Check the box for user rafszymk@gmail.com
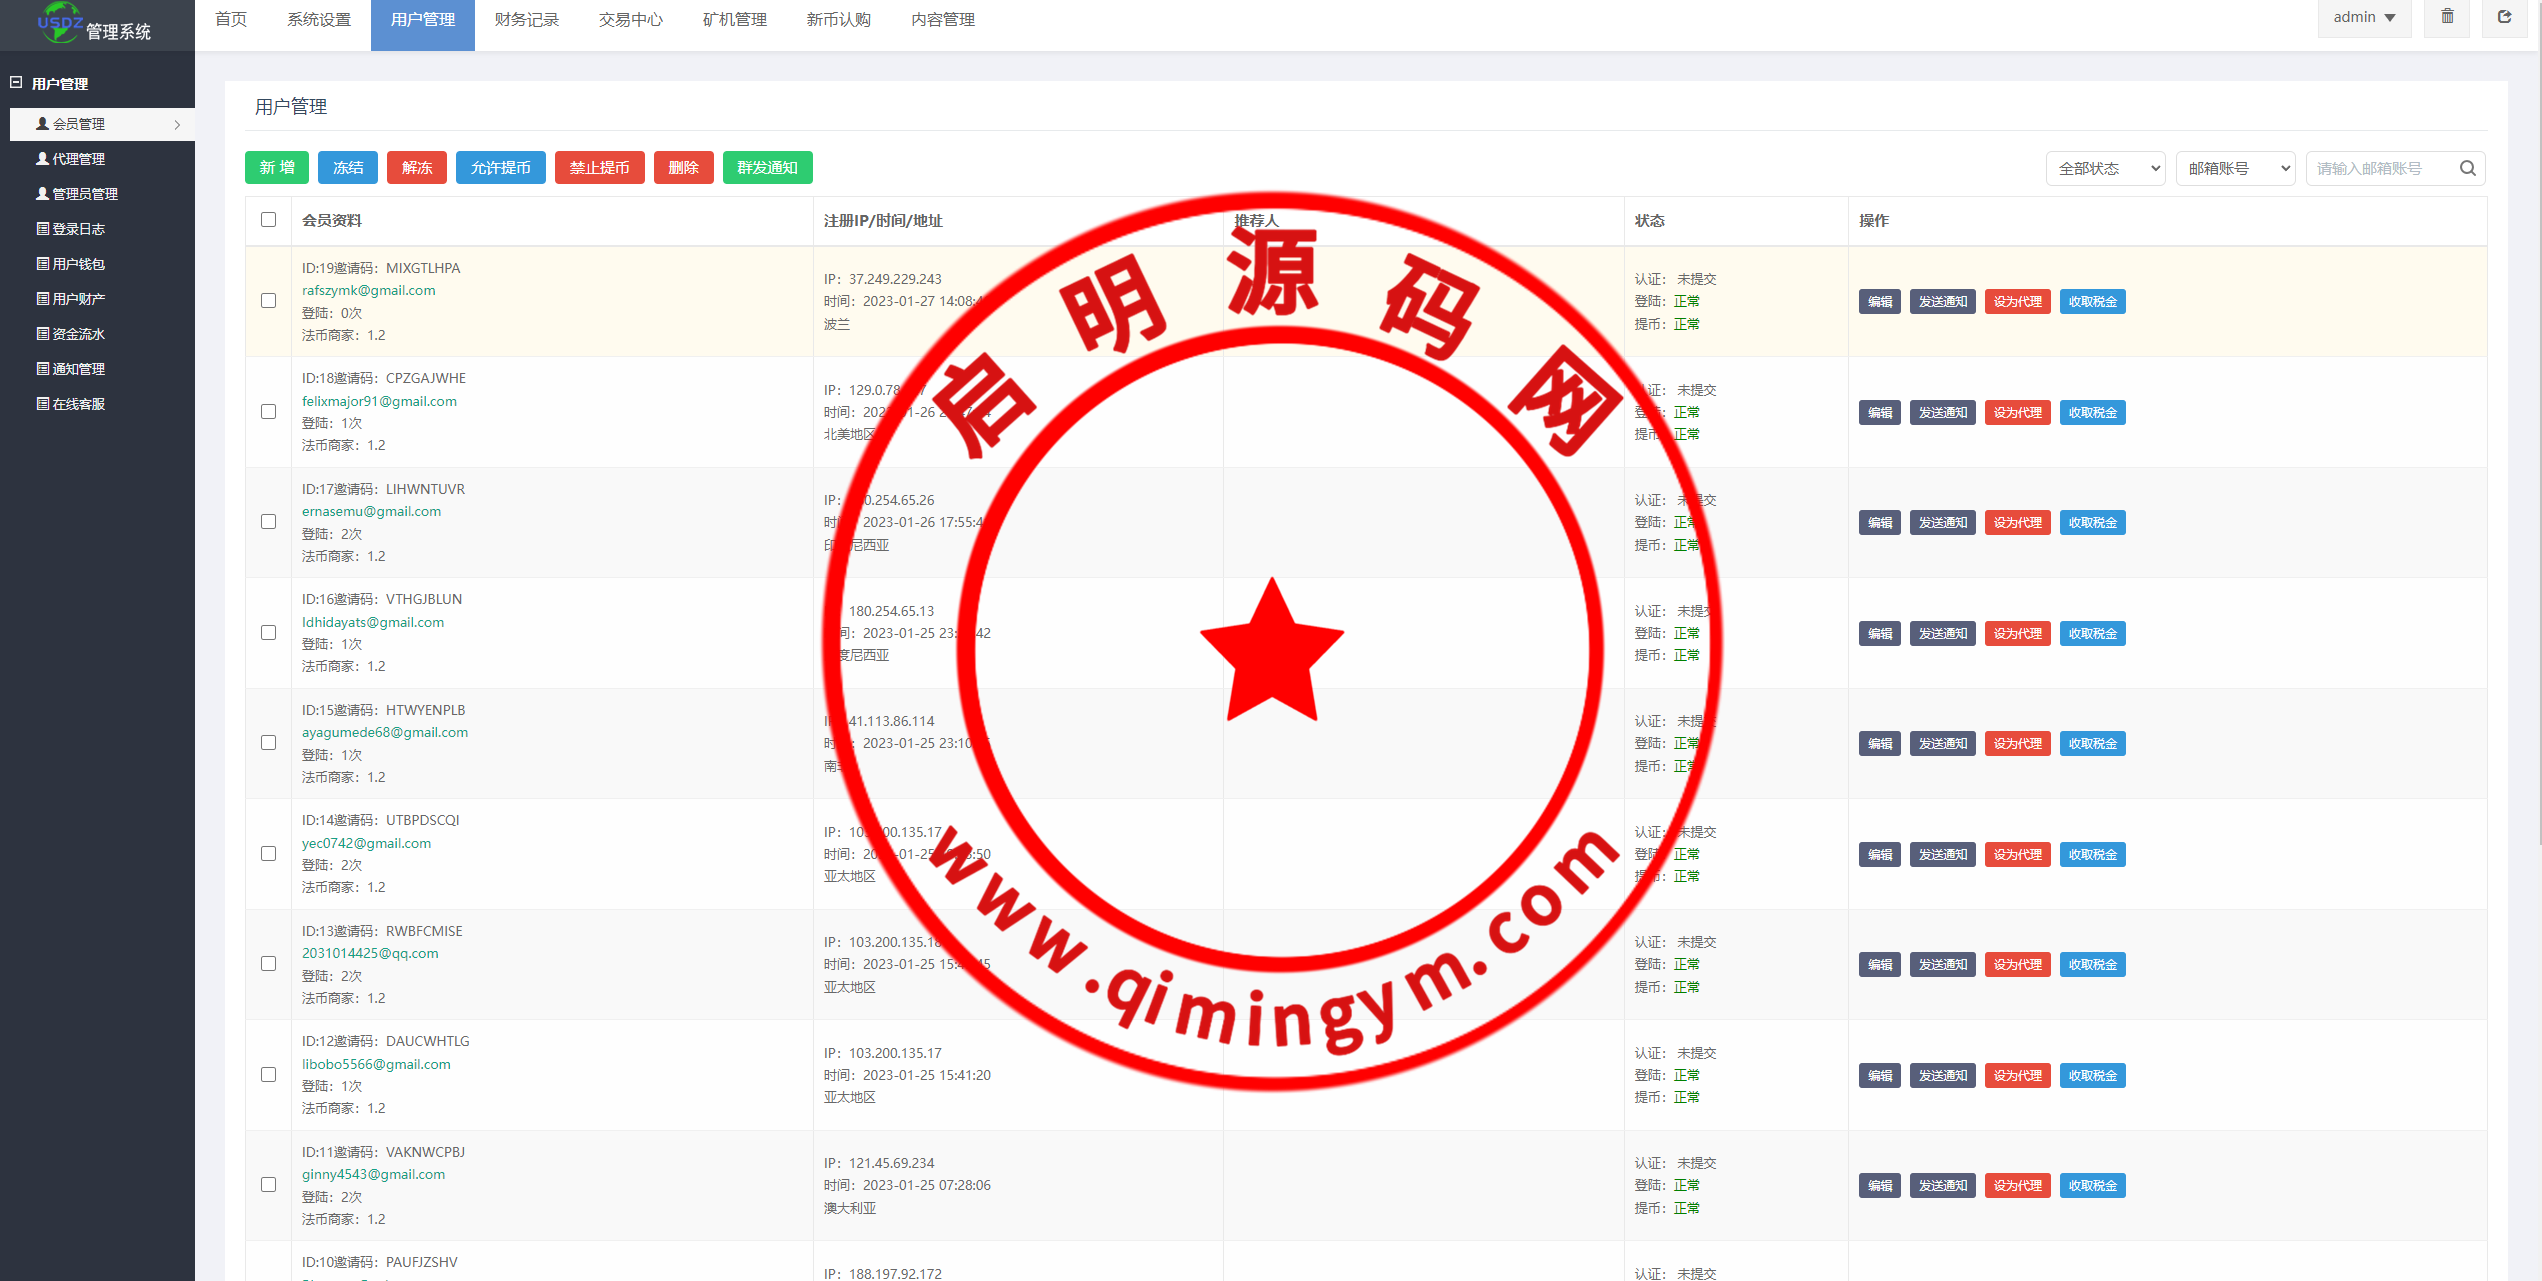2542x1281 pixels. (268, 301)
